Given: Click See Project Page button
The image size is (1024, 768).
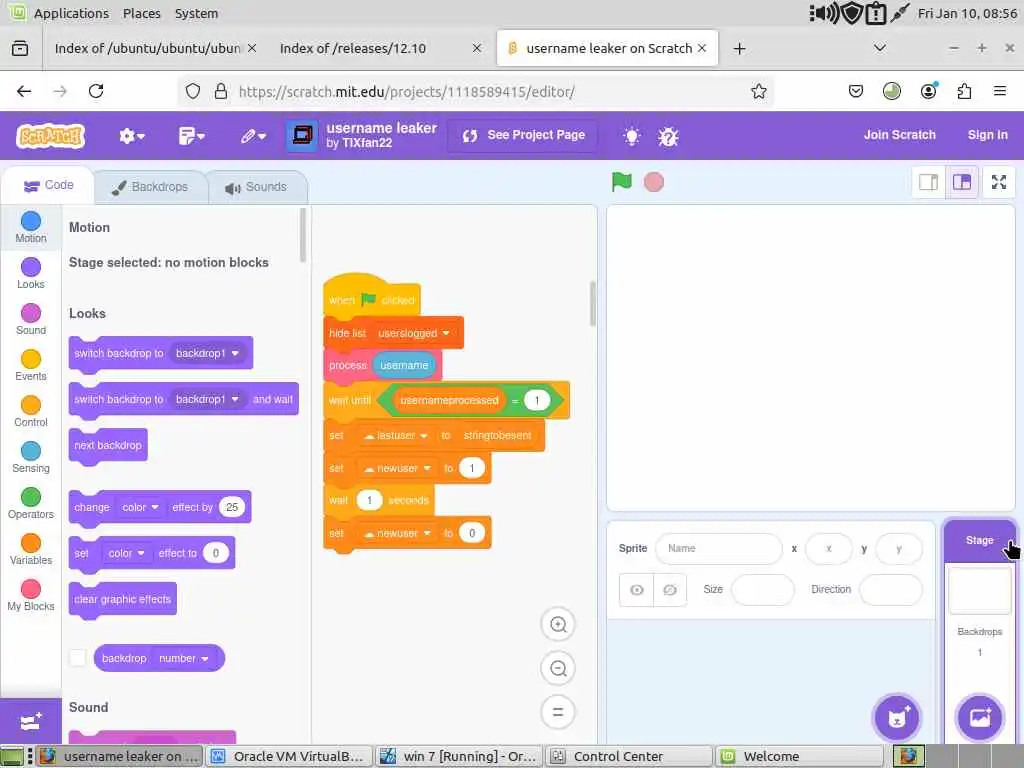Looking at the screenshot, I should (523, 135).
